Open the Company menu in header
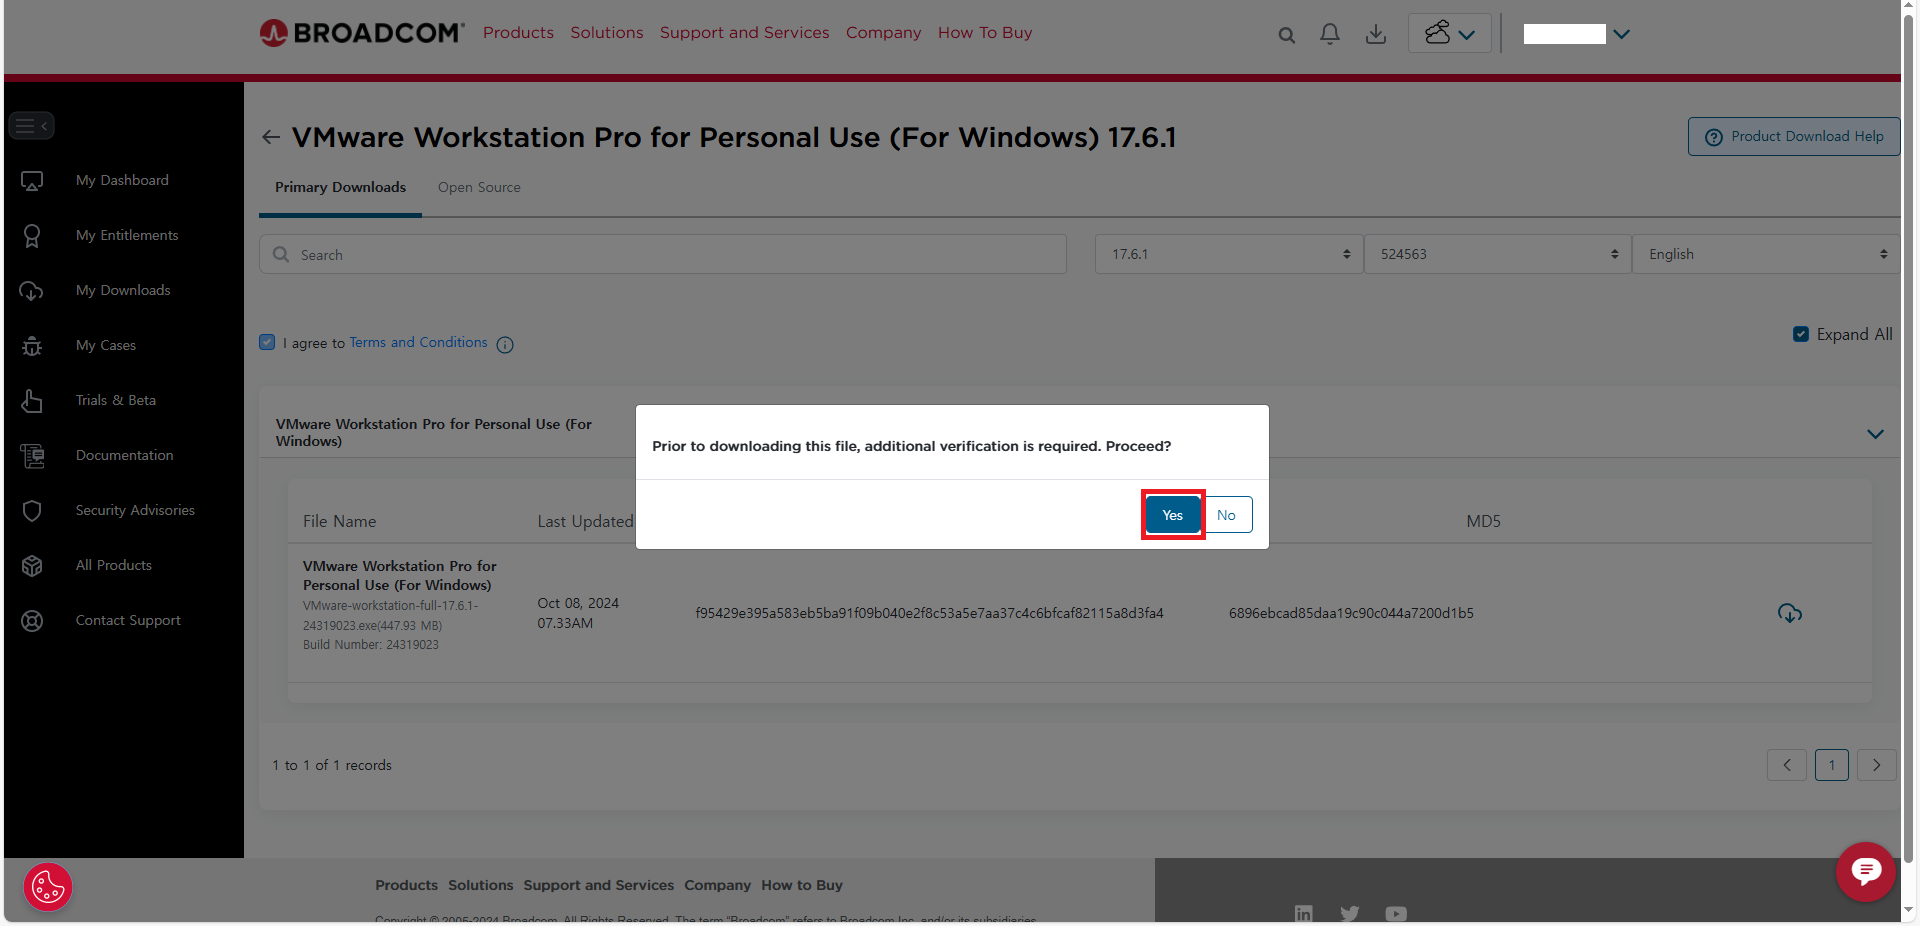The width and height of the screenshot is (1920, 926). (x=884, y=33)
